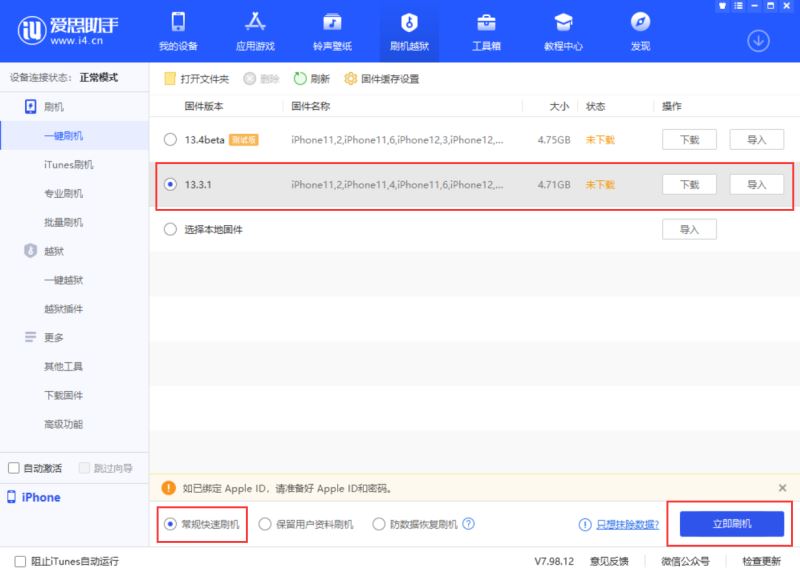The height and width of the screenshot is (573, 800).
Task: Open the 我的设备 device icon
Action: pyautogui.click(x=178, y=22)
